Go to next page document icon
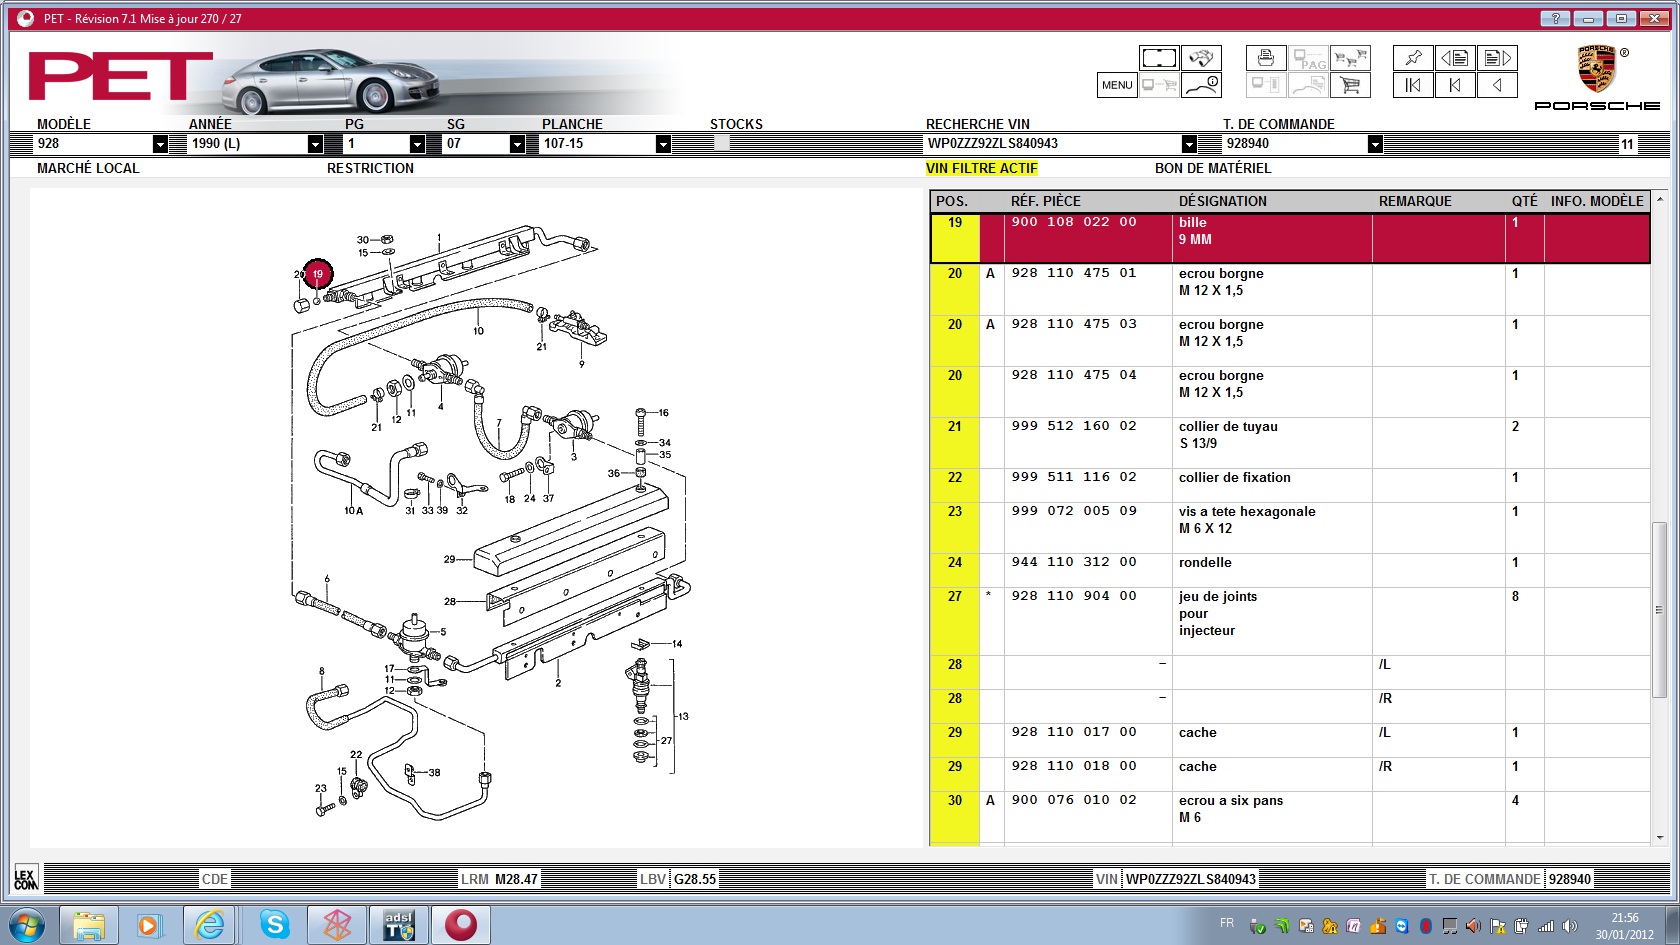 click(x=1497, y=58)
